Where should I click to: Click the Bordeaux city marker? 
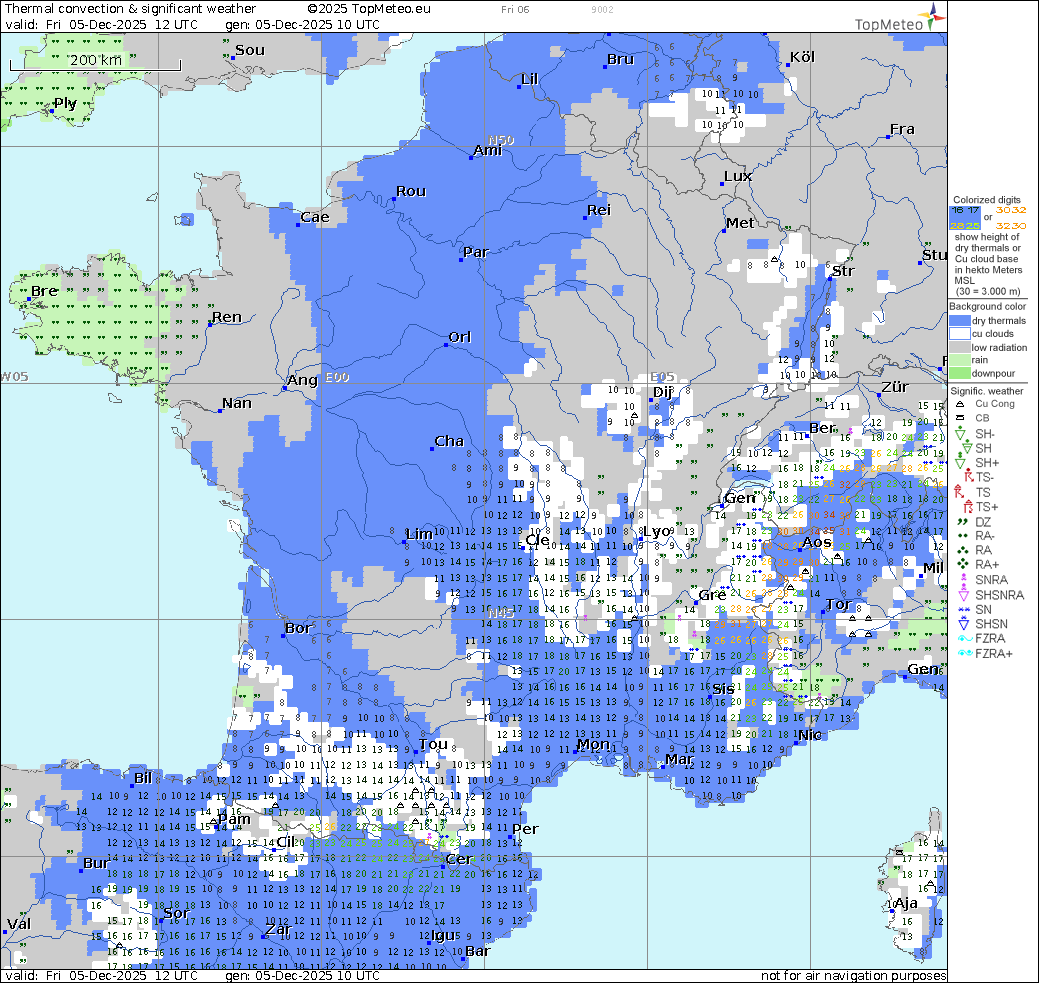pos(284,635)
